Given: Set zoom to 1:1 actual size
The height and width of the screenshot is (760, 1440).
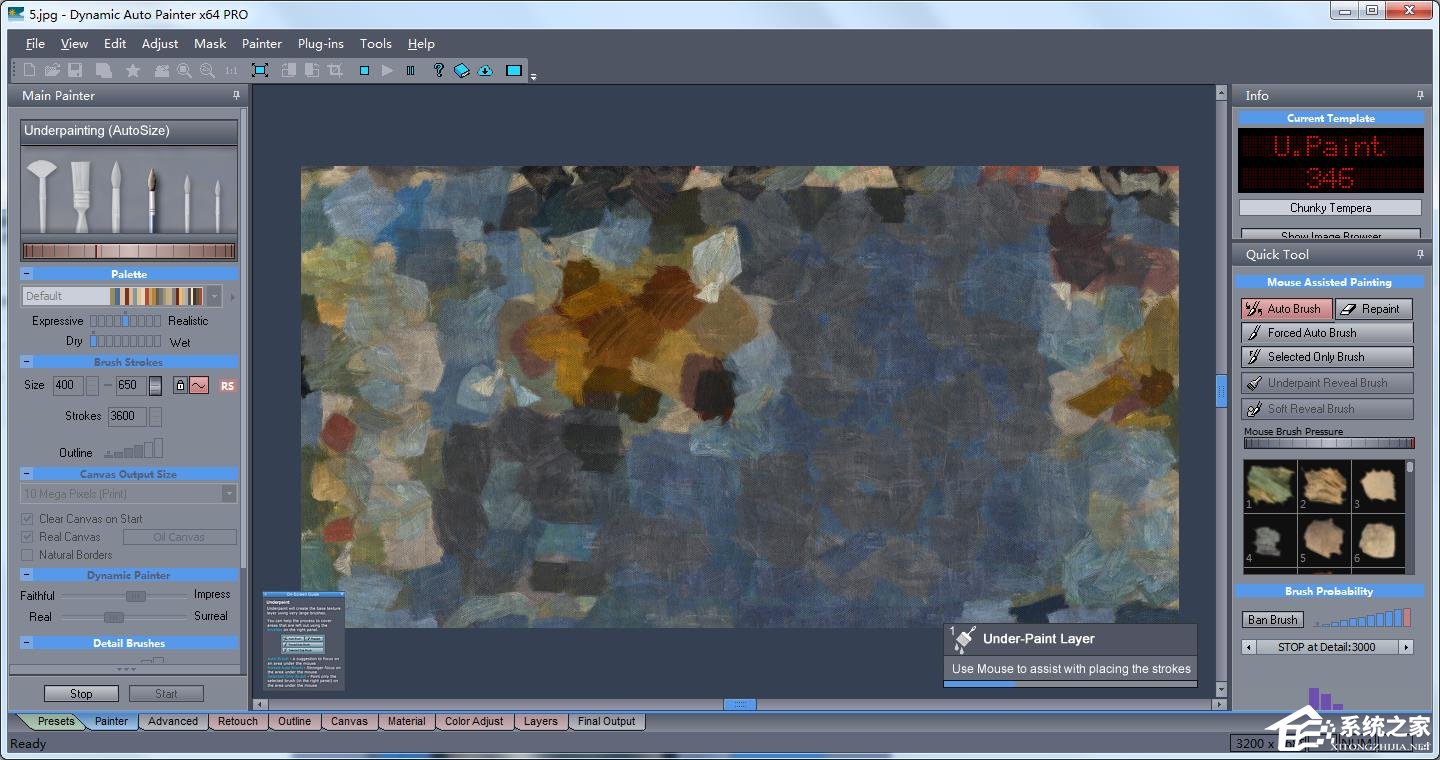Looking at the screenshot, I should (x=231, y=70).
